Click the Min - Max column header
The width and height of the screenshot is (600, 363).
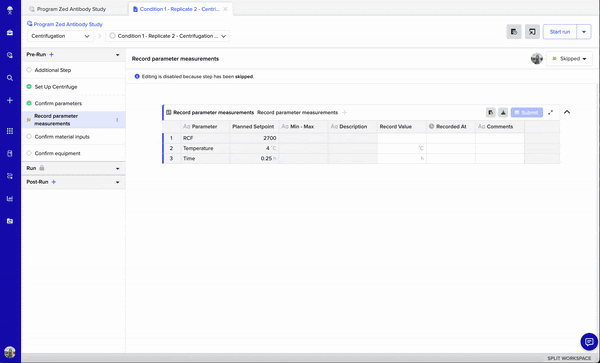(302, 127)
